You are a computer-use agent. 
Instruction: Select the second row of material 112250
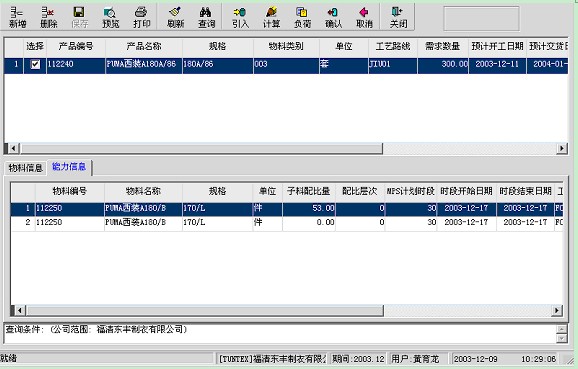point(286,222)
